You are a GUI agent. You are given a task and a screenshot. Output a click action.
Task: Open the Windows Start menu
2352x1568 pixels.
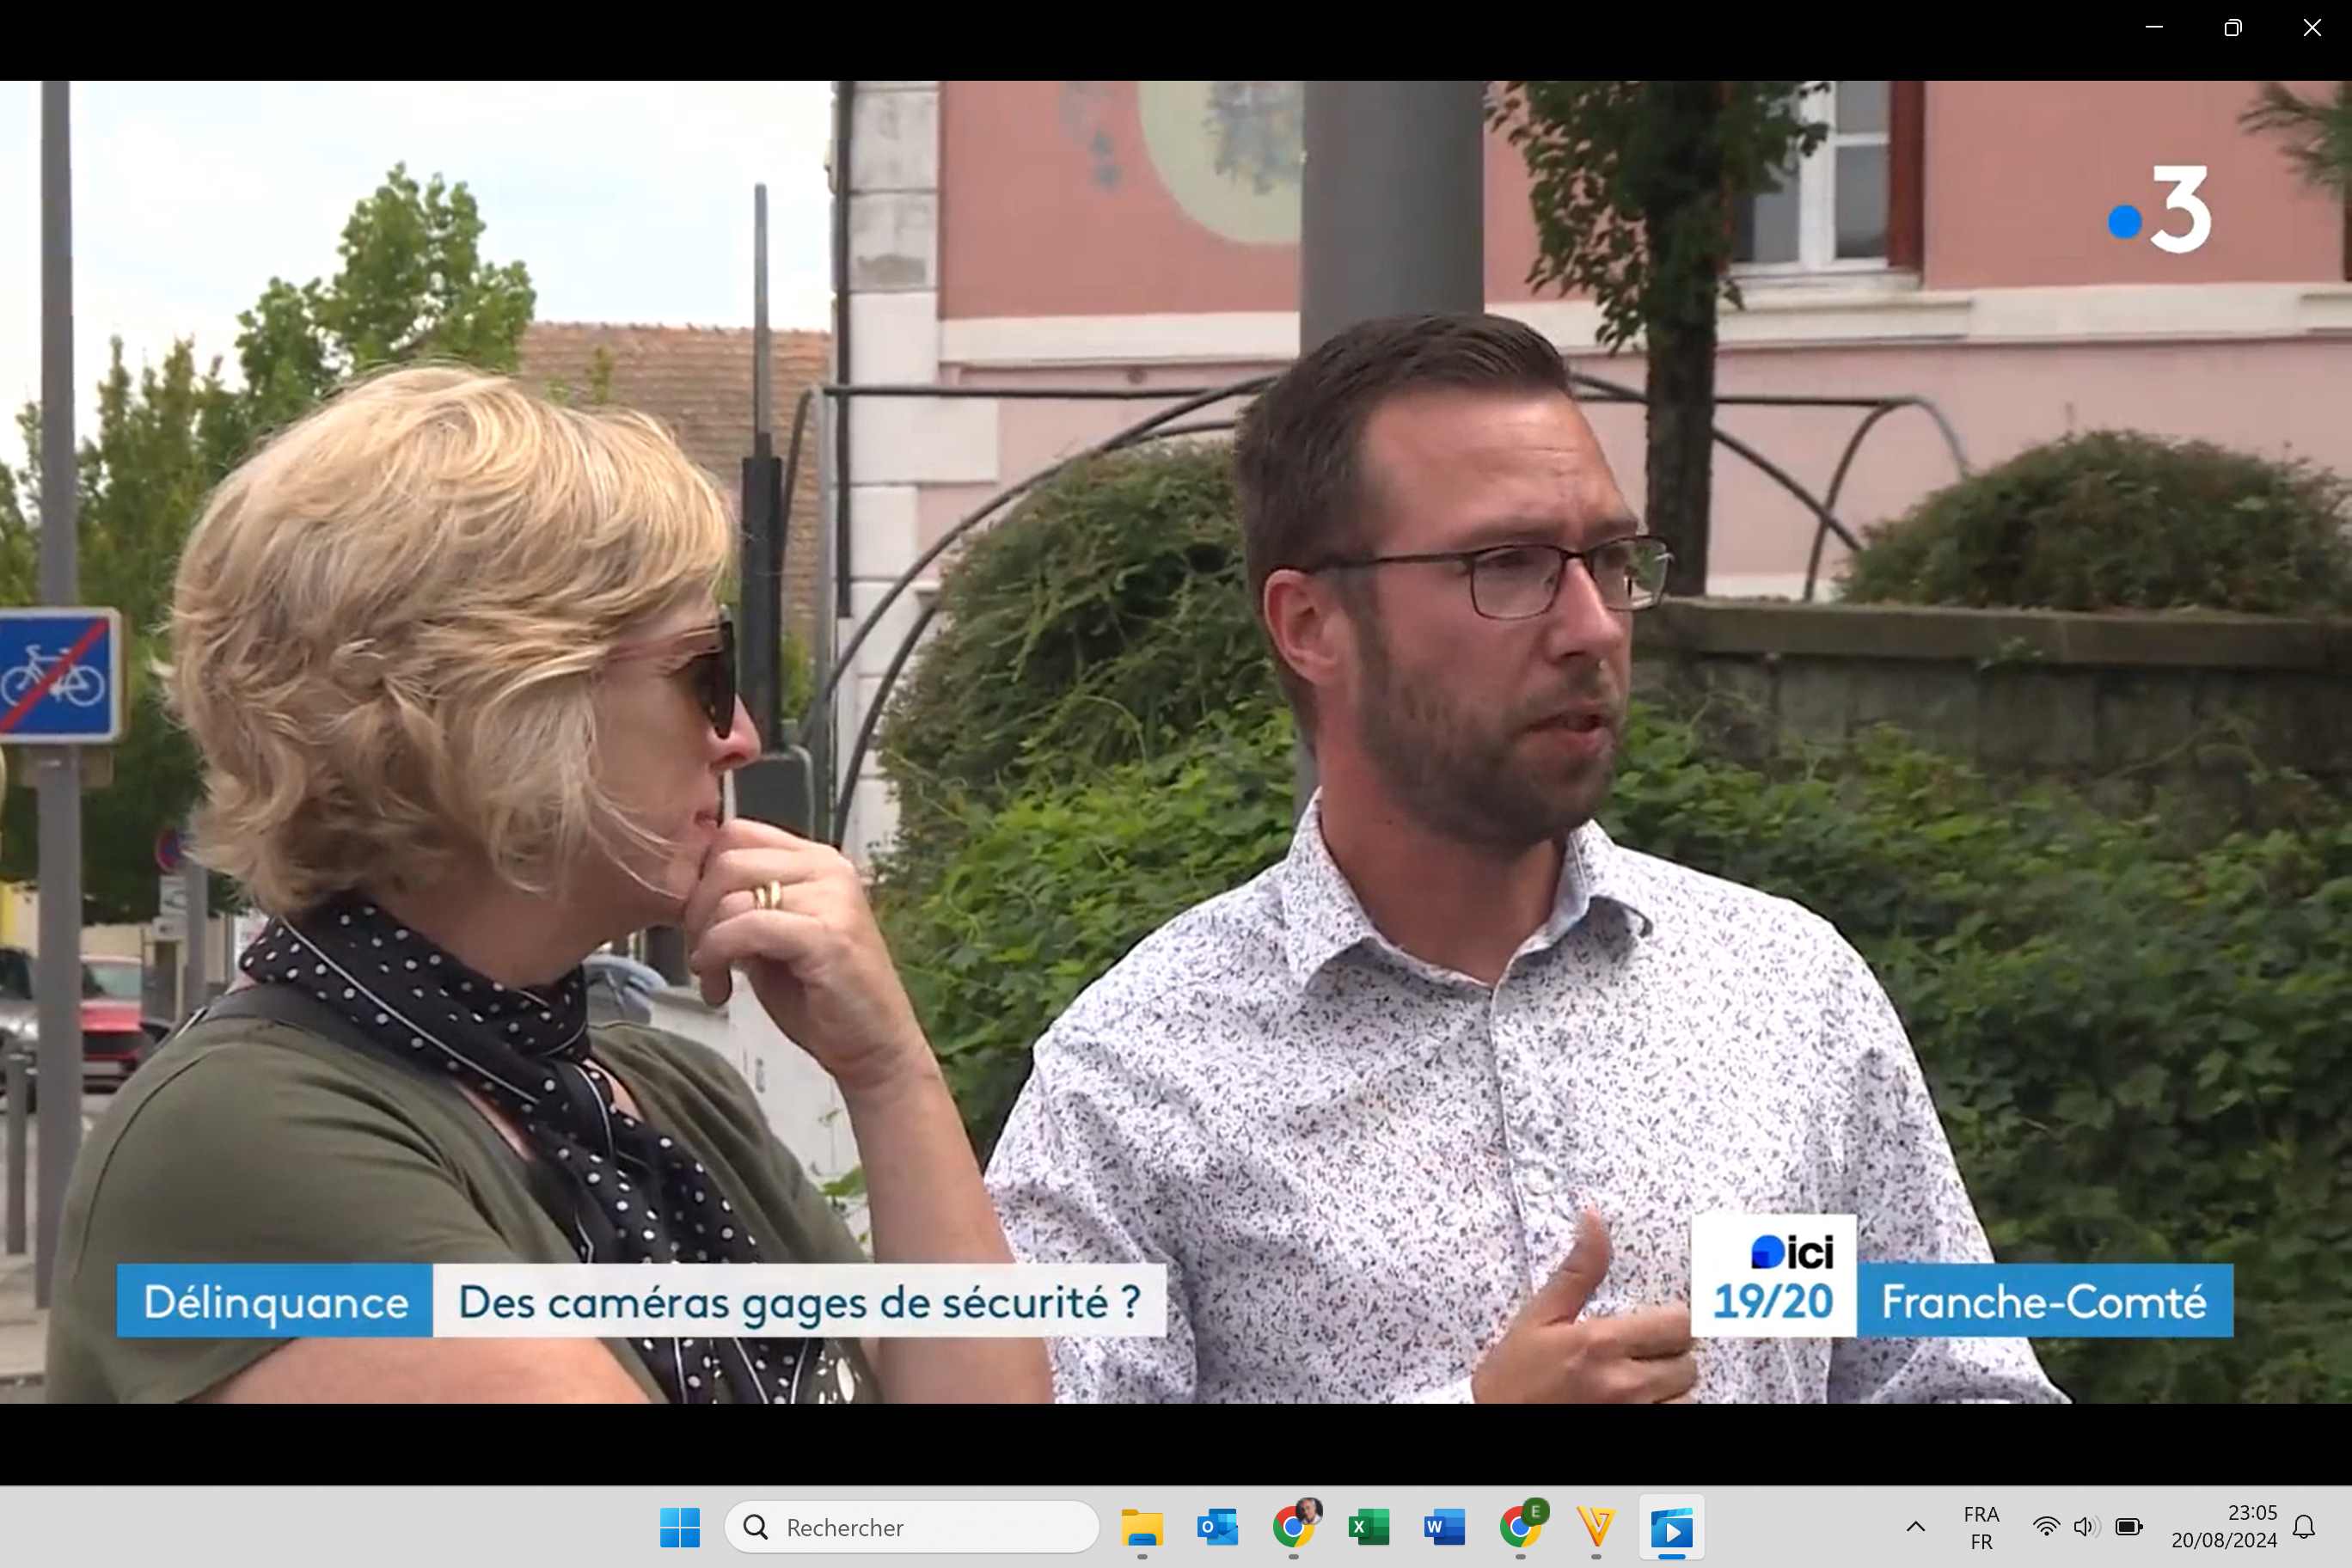[680, 1527]
